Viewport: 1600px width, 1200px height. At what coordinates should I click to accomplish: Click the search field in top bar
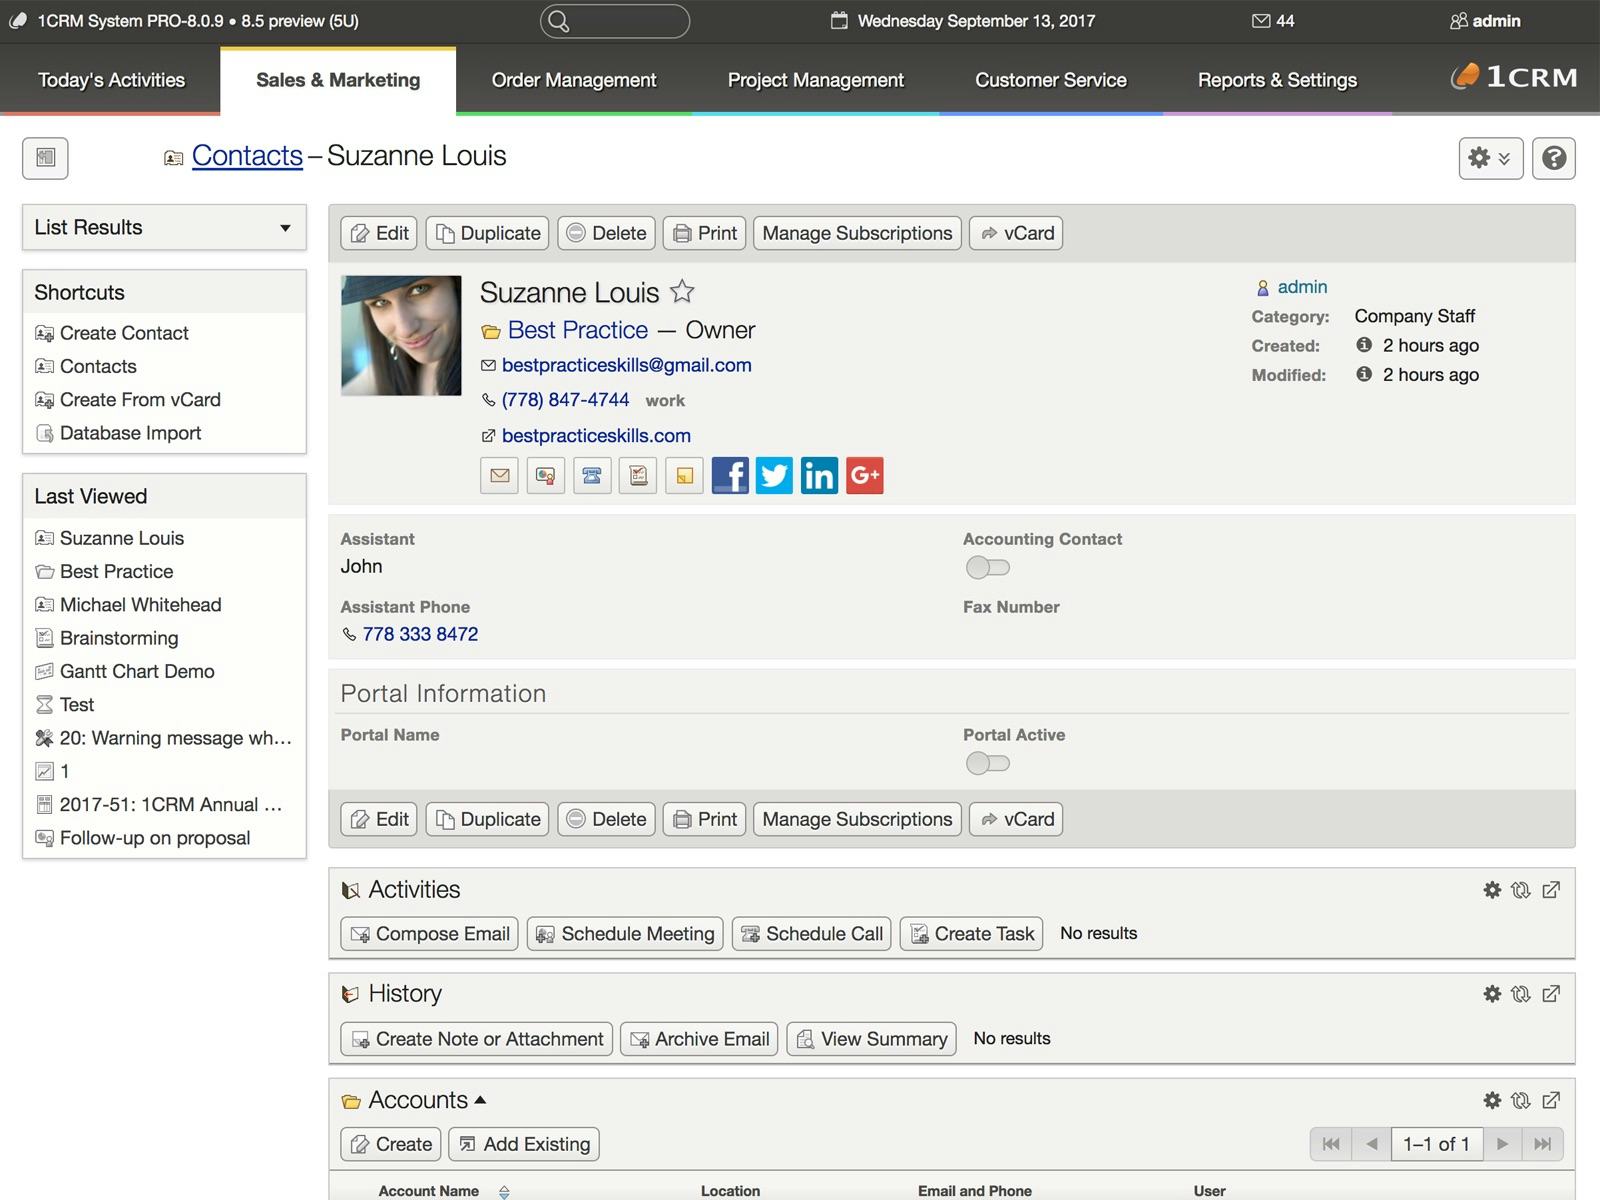615,21
